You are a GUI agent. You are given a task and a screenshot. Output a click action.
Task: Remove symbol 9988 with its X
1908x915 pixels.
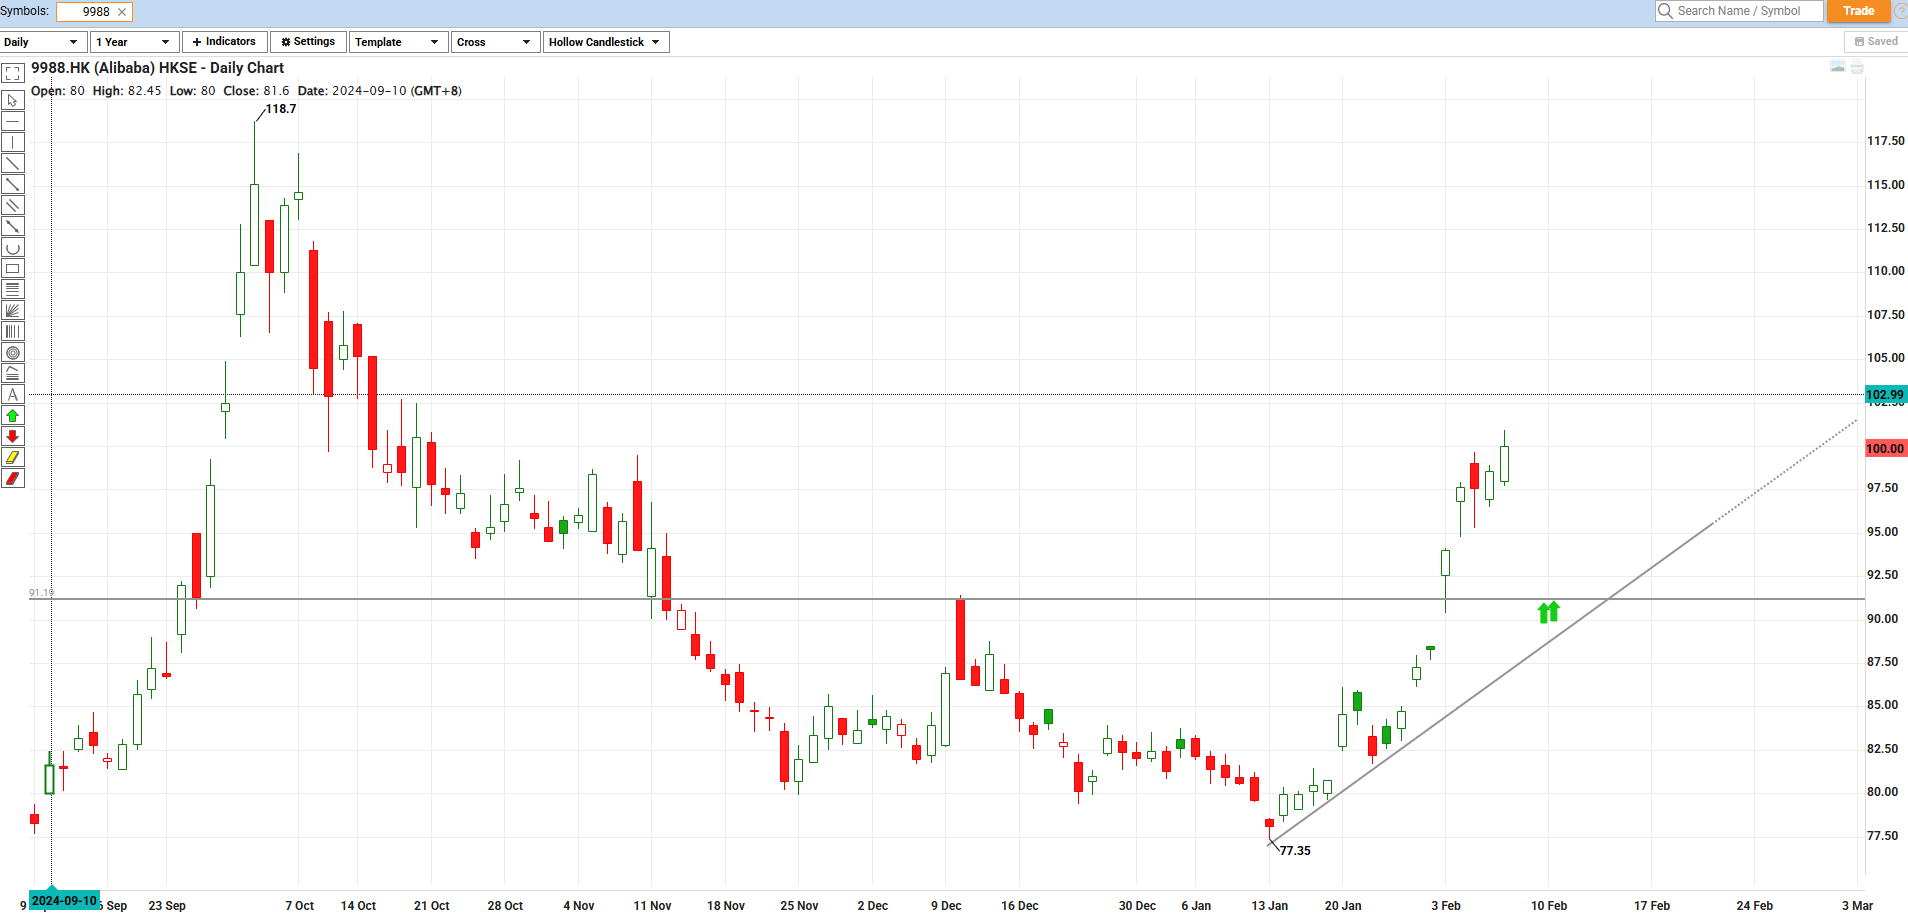pos(124,11)
